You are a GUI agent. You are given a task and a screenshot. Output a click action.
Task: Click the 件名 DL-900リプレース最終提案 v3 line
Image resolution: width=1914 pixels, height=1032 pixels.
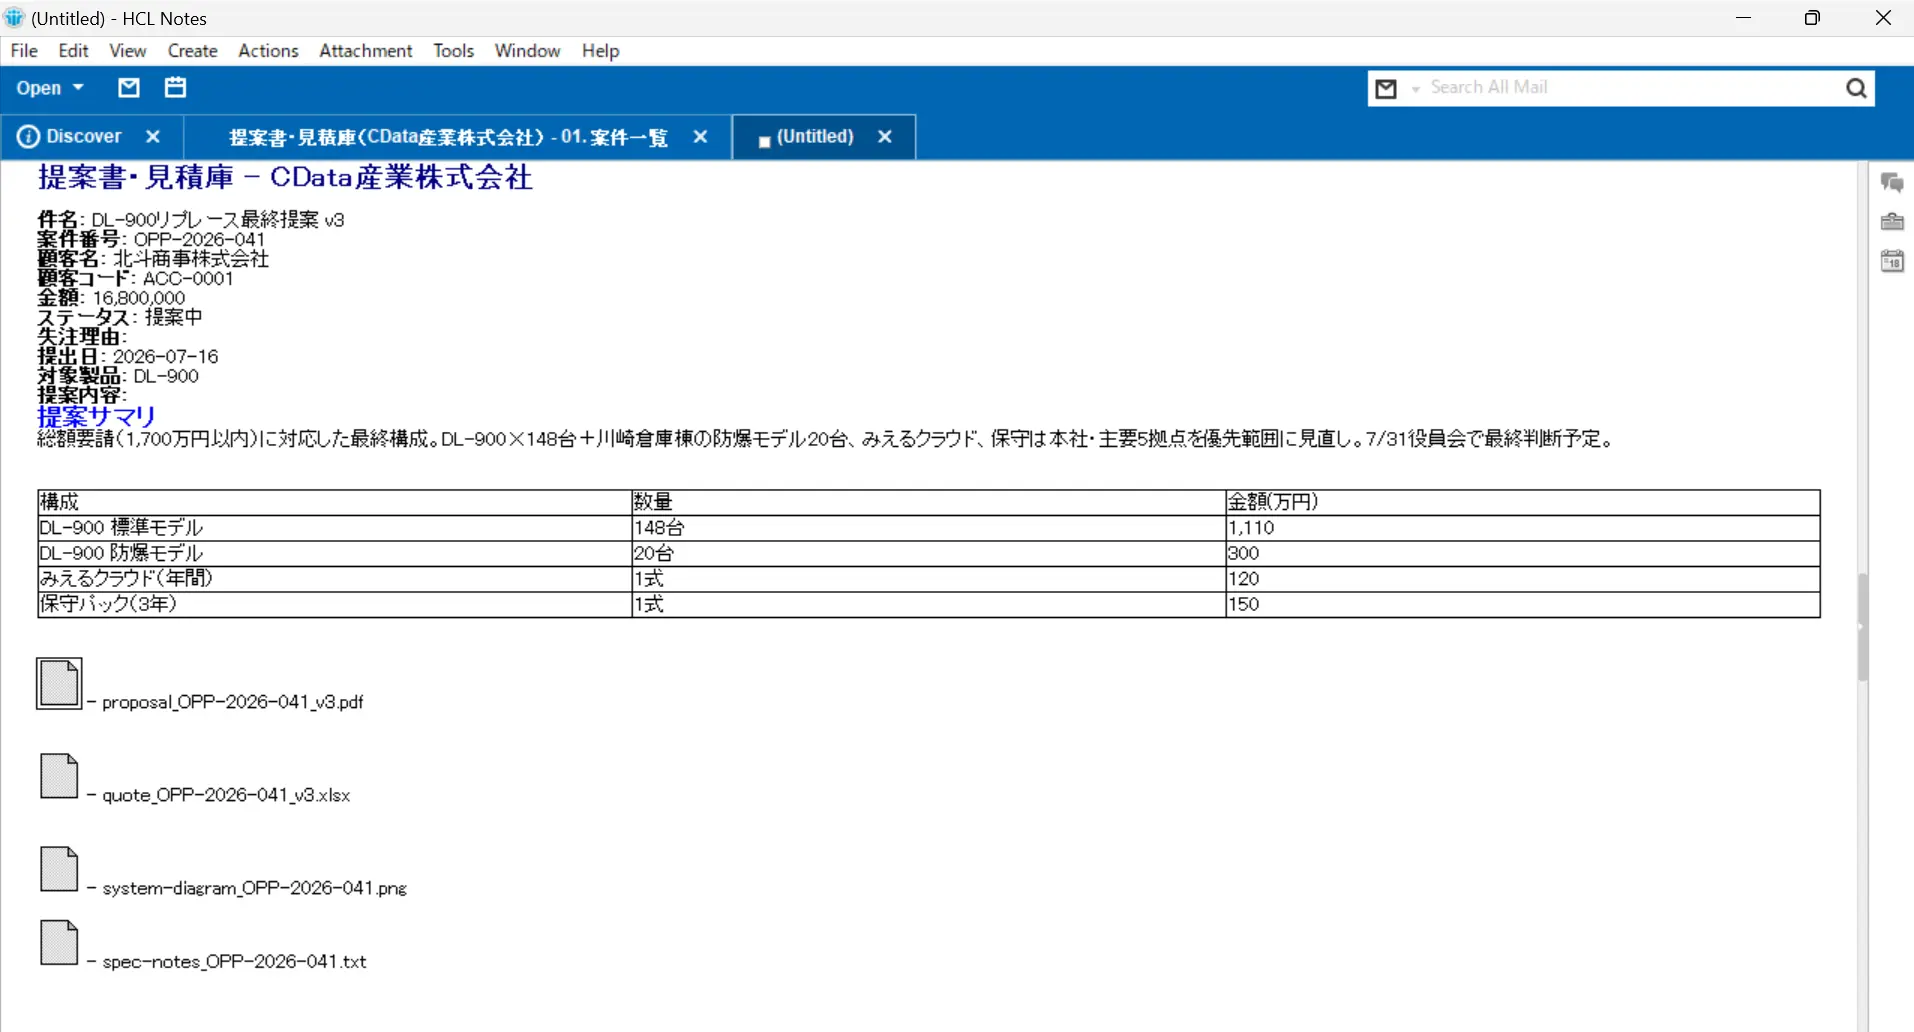pos(191,220)
